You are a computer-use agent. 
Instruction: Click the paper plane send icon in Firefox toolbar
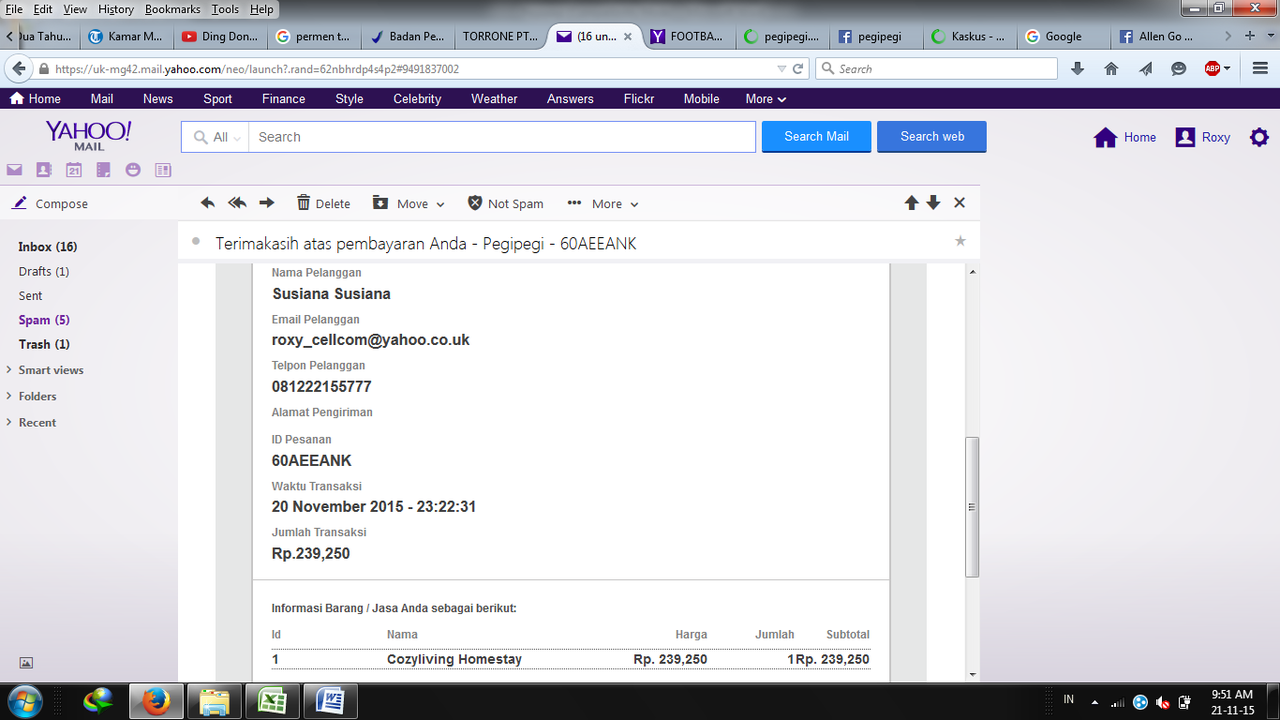(x=1145, y=69)
